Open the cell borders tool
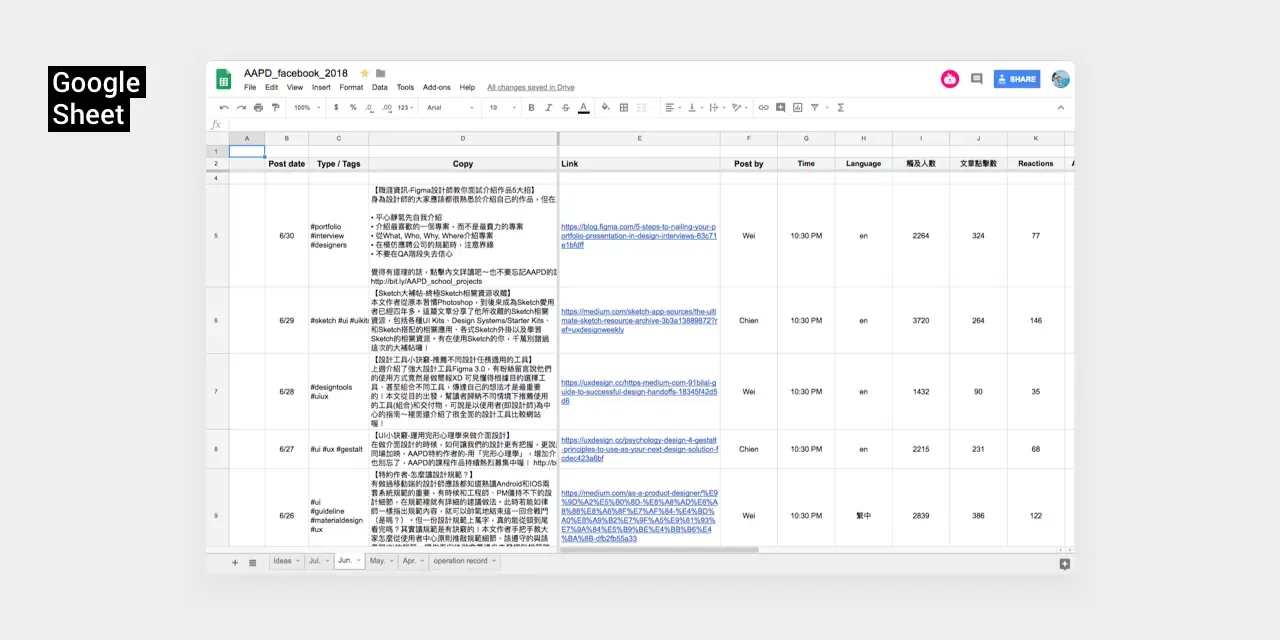Viewport: 1280px width, 640px height. pos(624,107)
